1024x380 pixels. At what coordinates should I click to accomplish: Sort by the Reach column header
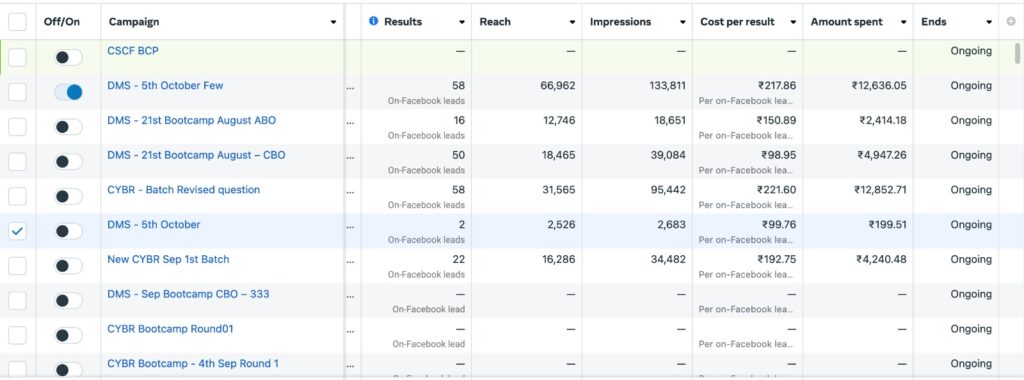point(494,22)
